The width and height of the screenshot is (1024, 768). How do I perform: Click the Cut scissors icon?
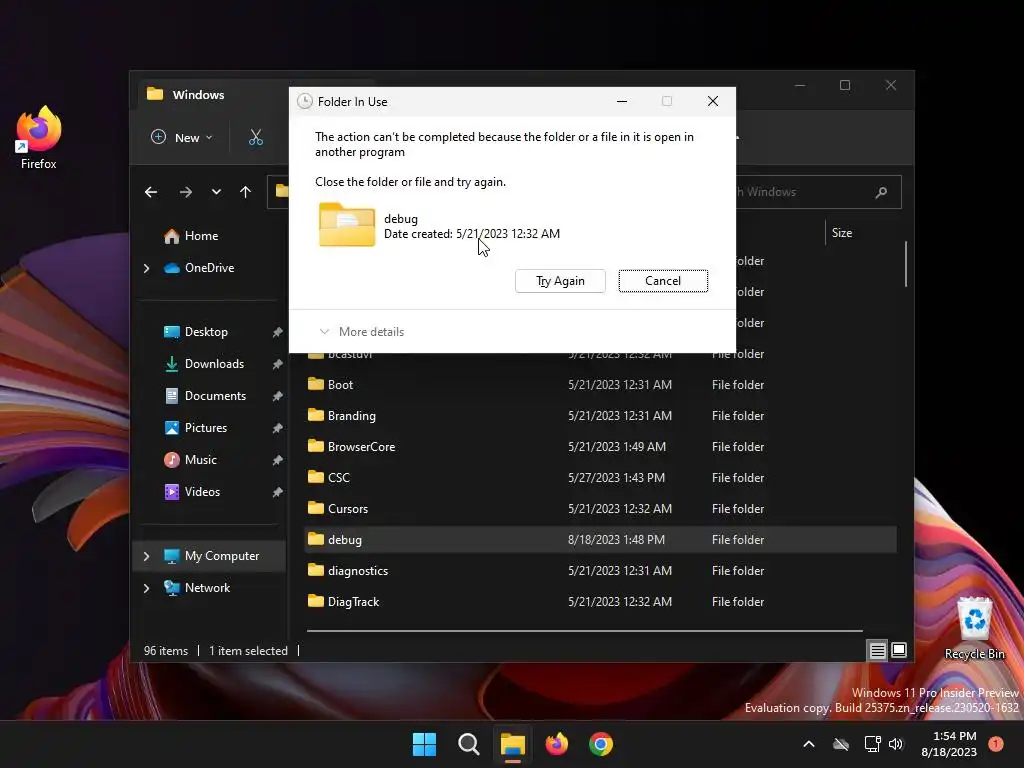point(255,138)
